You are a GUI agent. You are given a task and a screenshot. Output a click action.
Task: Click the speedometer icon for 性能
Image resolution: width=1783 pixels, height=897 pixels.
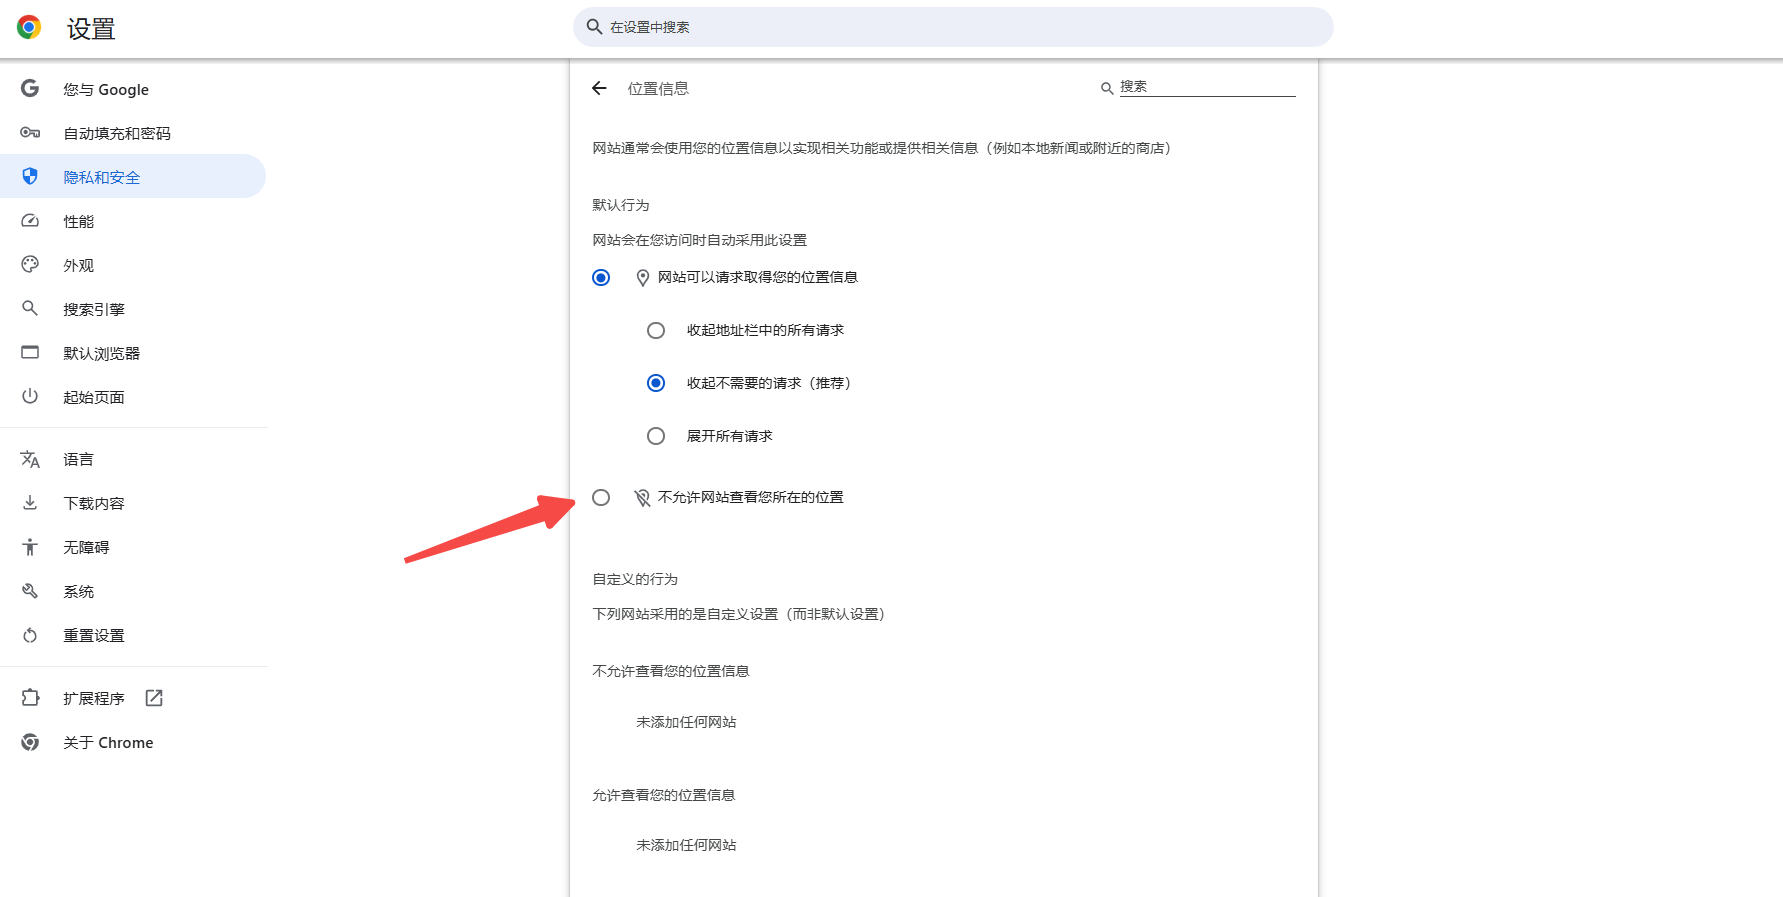click(x=30, y=220)
